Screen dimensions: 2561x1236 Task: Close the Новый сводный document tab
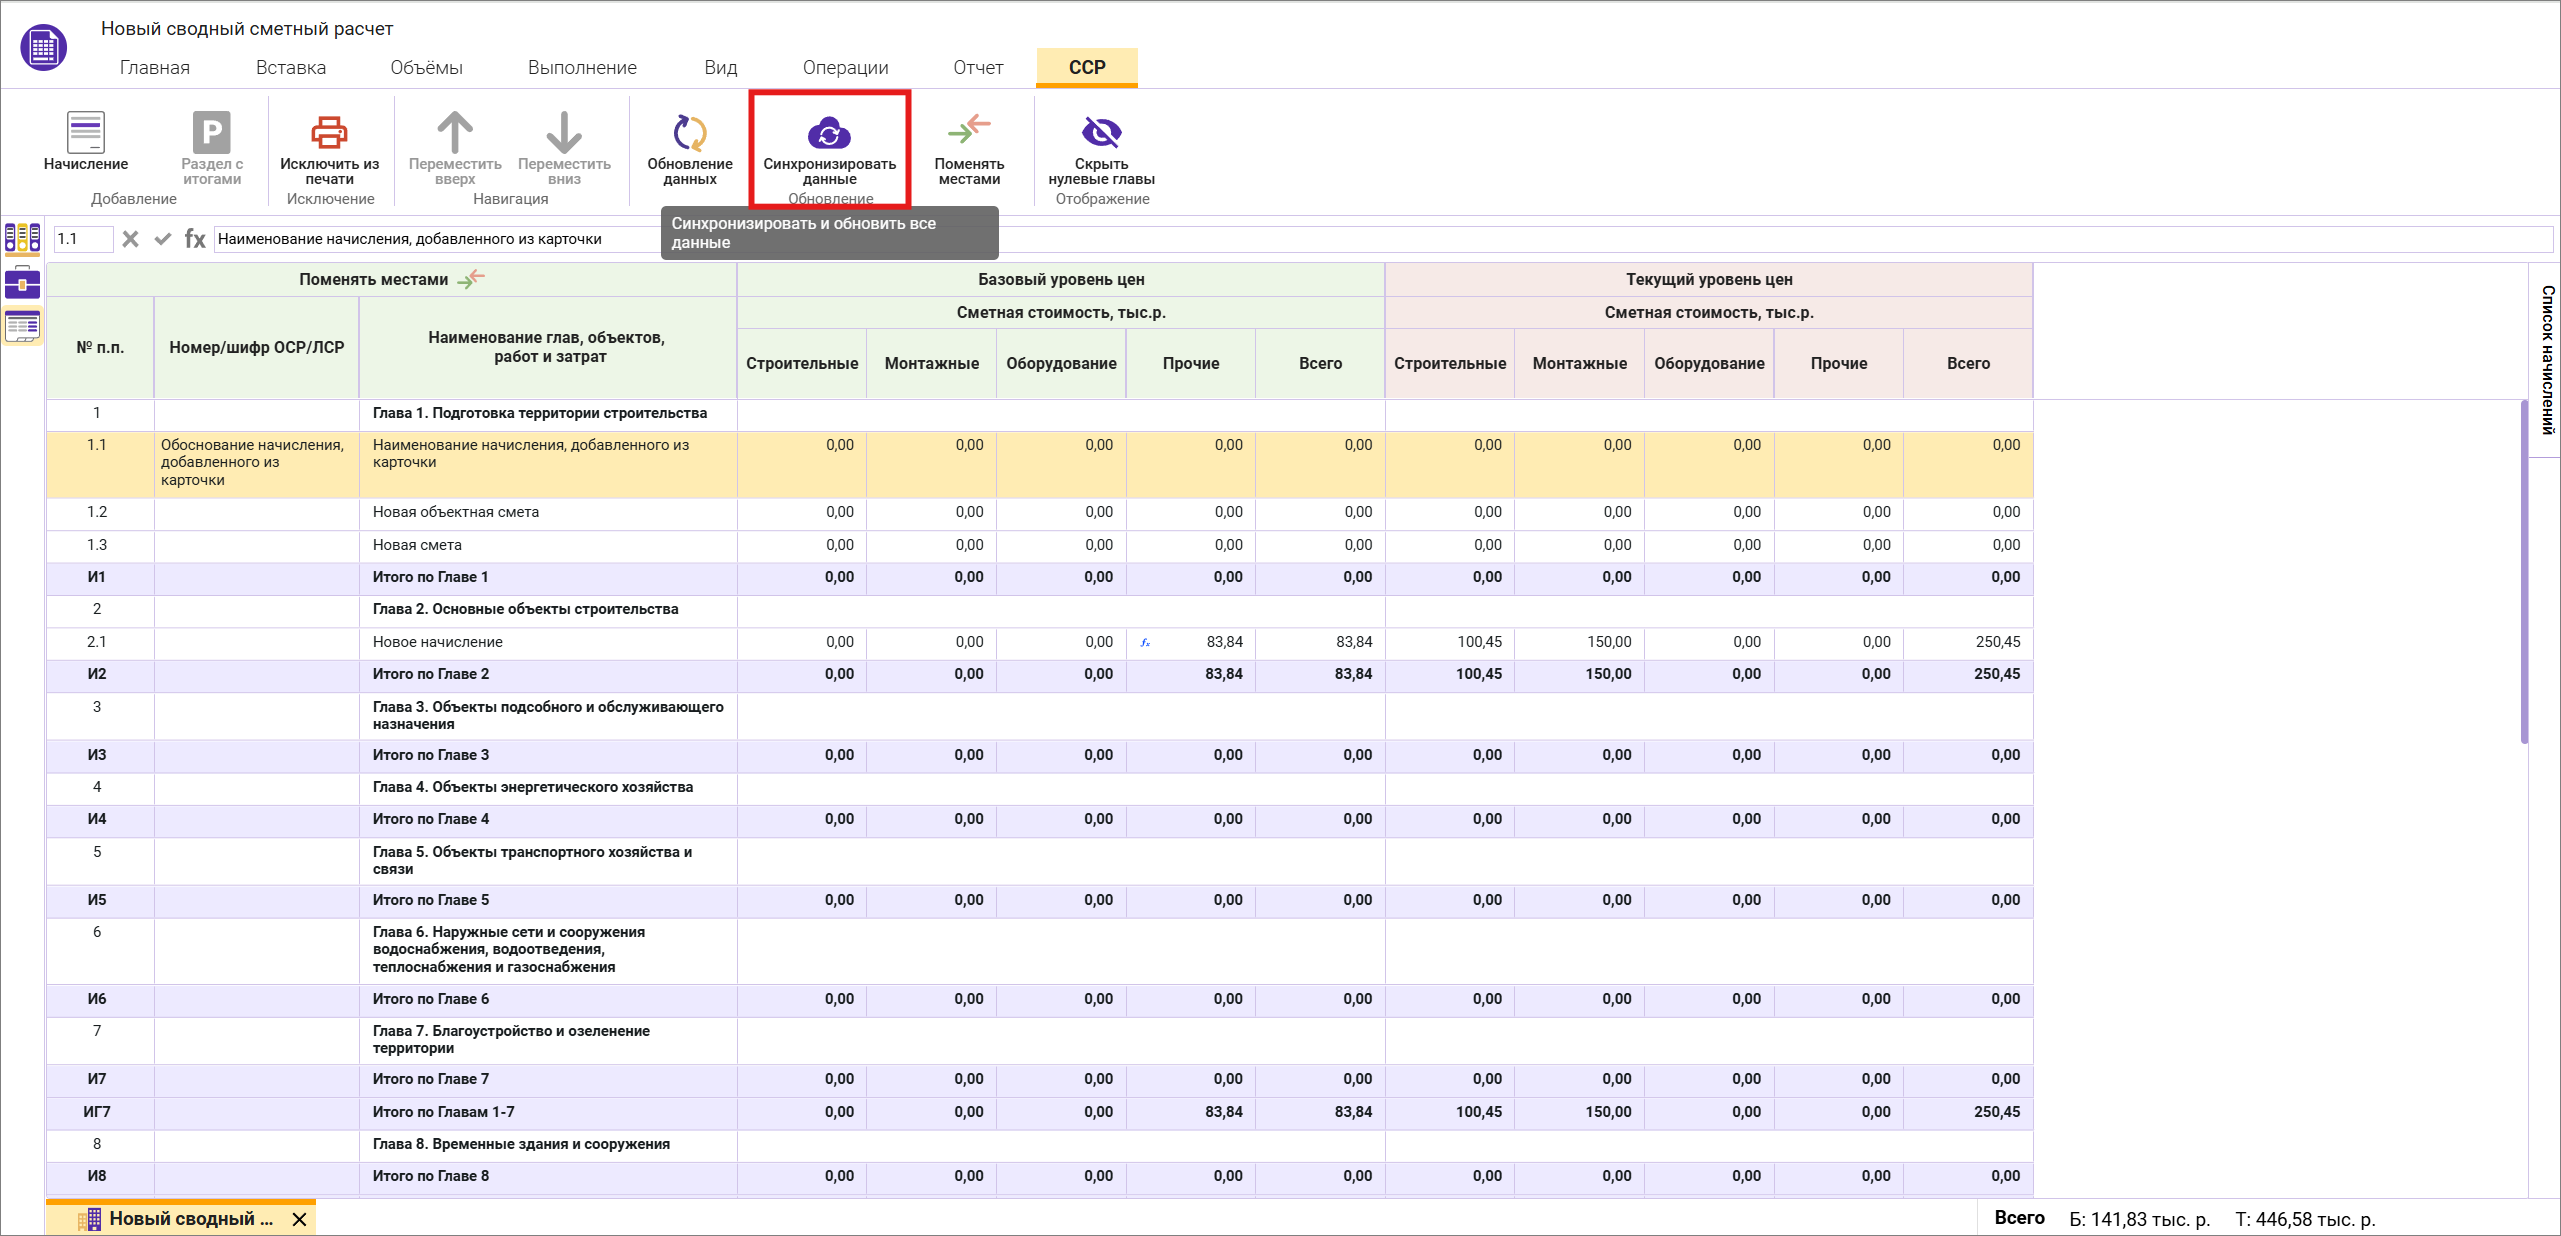click(299, 1219)
